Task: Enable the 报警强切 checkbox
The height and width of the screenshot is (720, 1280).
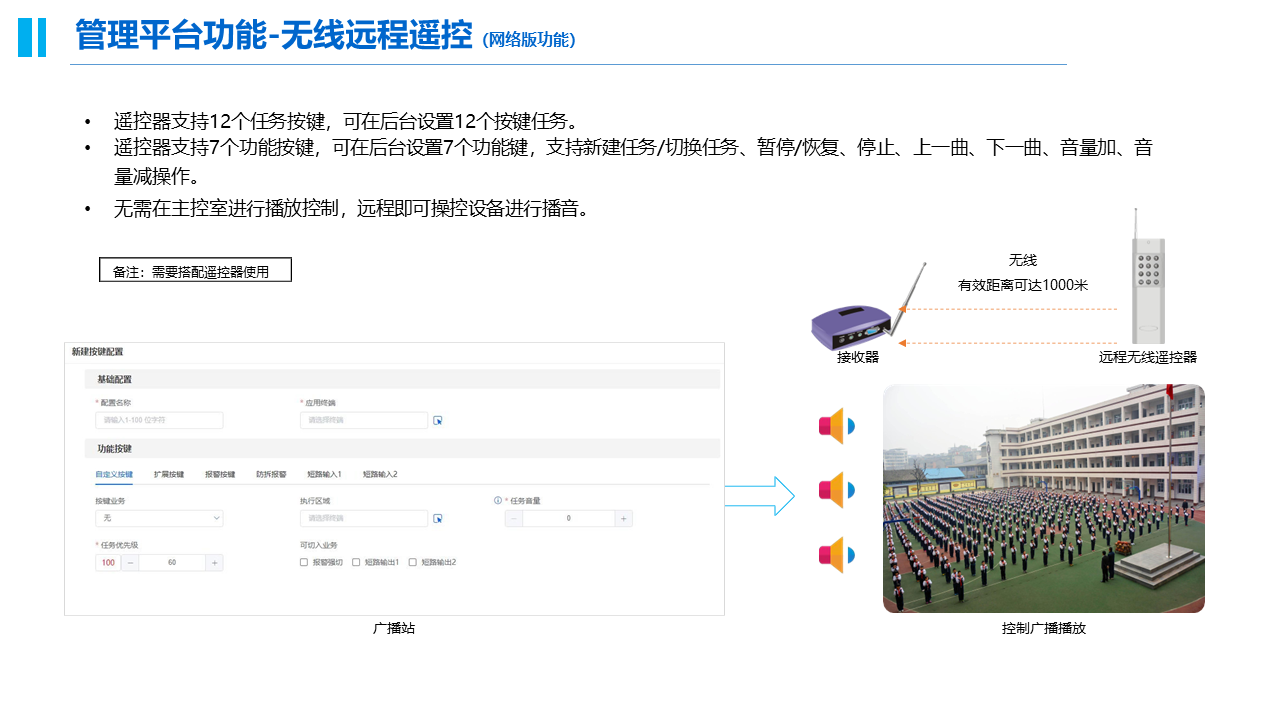Action: pyautogui.click(x=304, y=563)
